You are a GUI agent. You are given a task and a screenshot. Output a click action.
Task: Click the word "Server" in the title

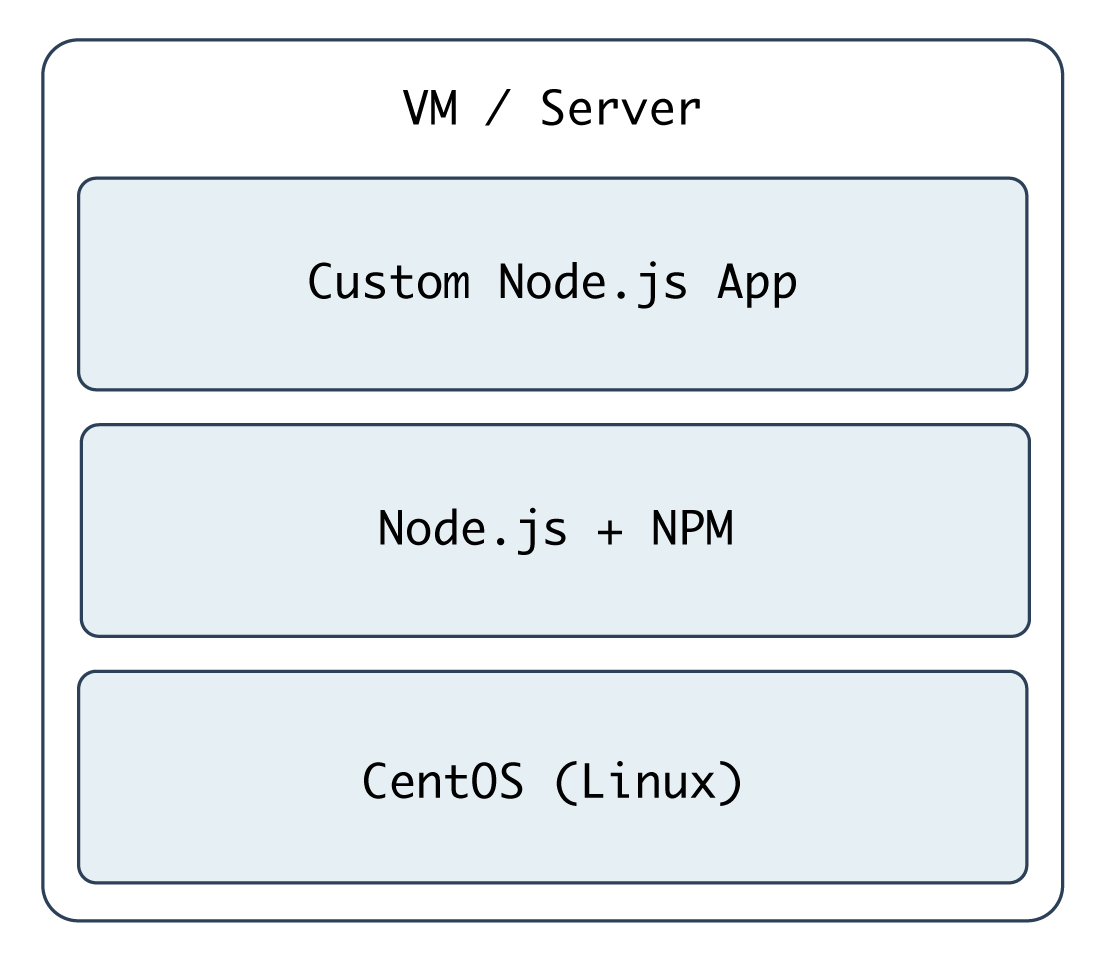point(620,108)
